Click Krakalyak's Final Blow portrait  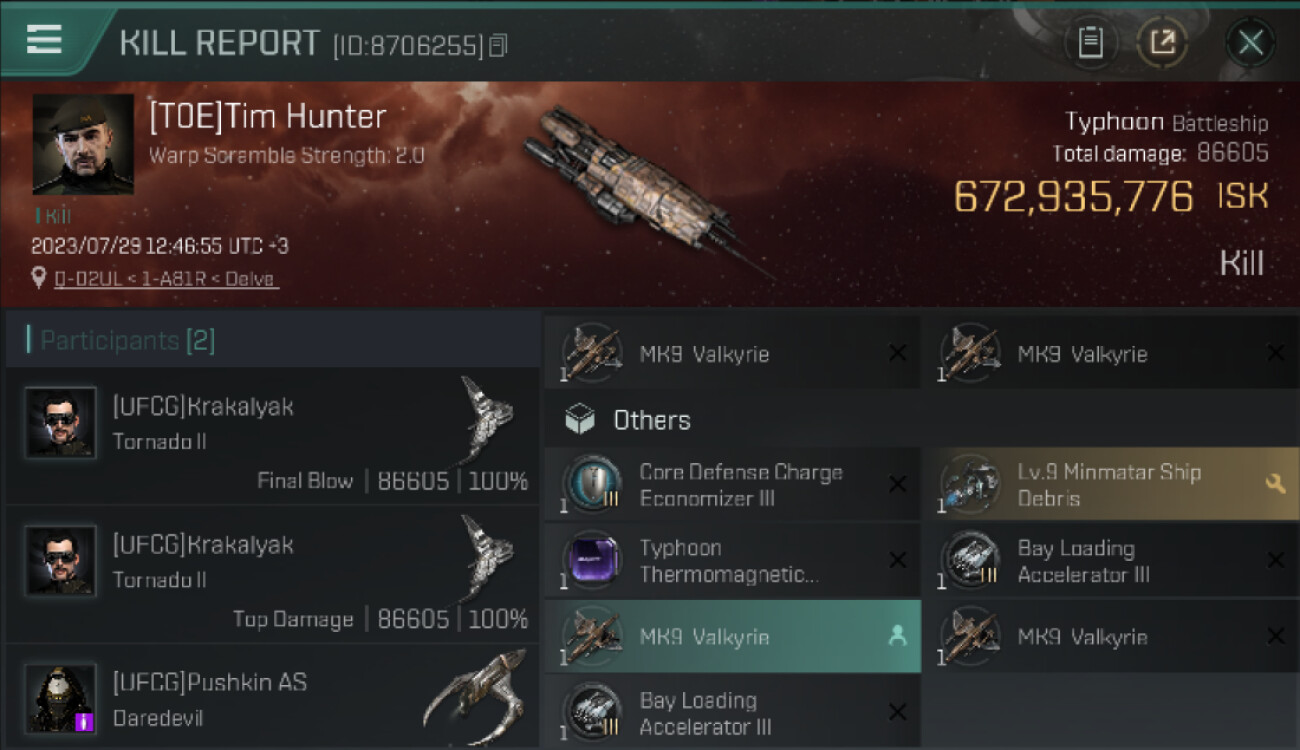pyautogui.click(x=61, y=422)
